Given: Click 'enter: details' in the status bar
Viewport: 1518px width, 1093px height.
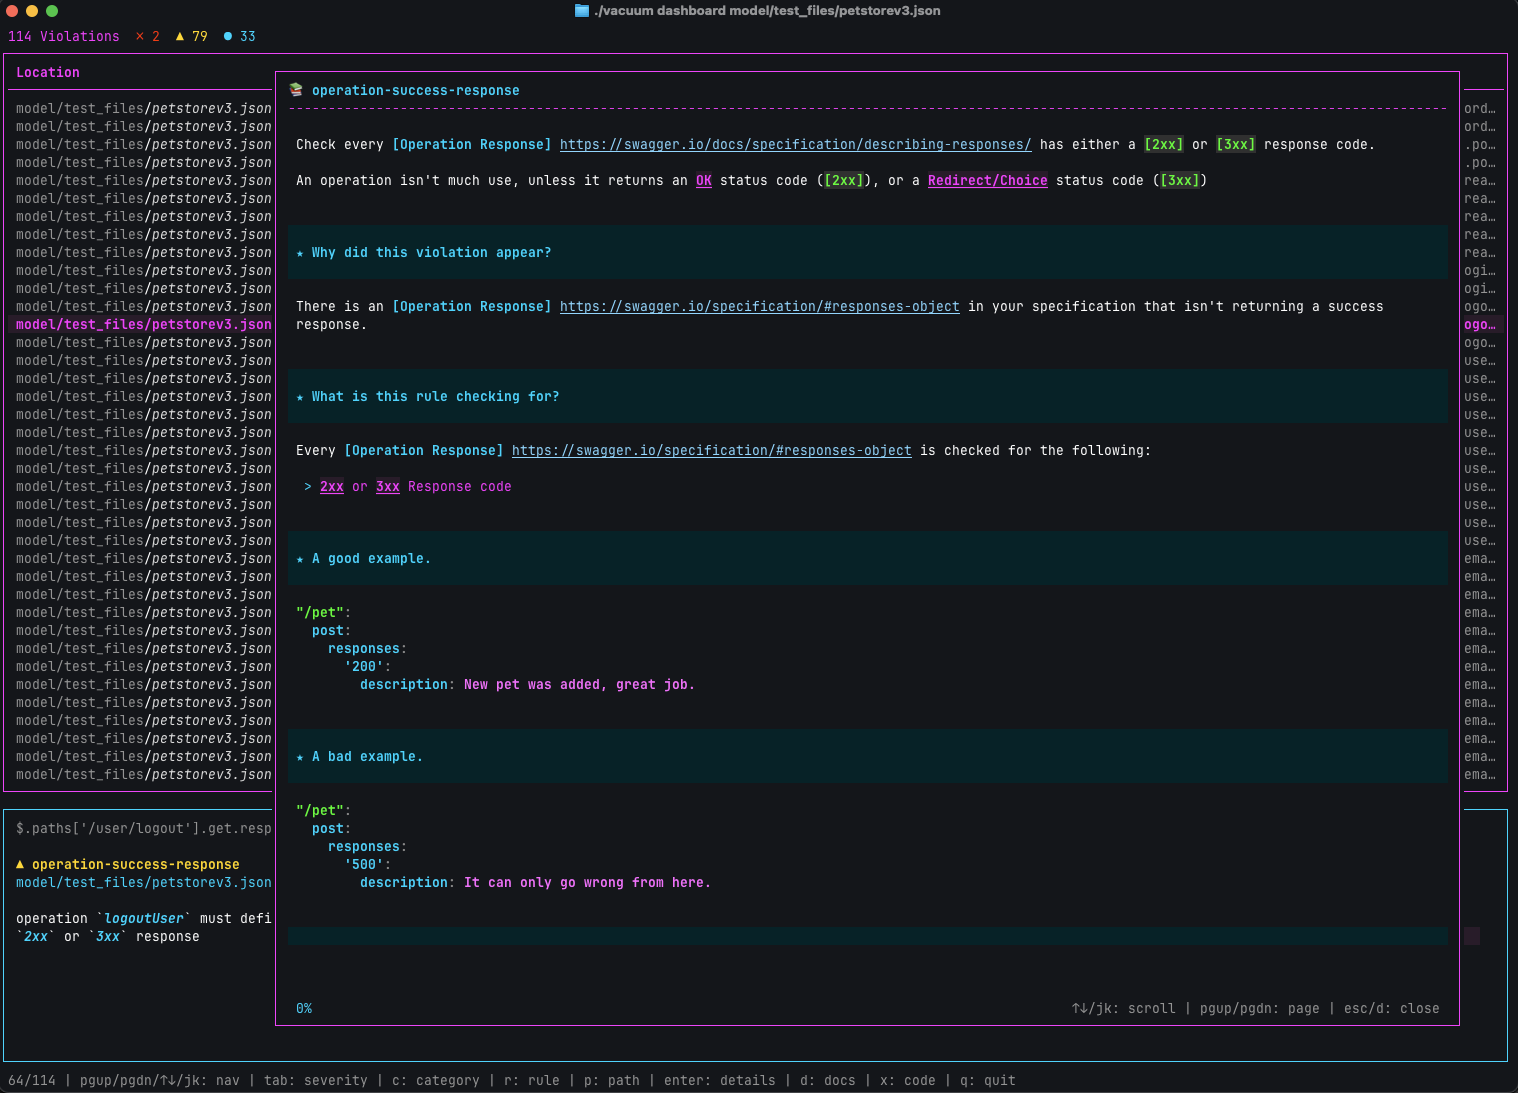Looking at the screenshot, I should 720,1080.
